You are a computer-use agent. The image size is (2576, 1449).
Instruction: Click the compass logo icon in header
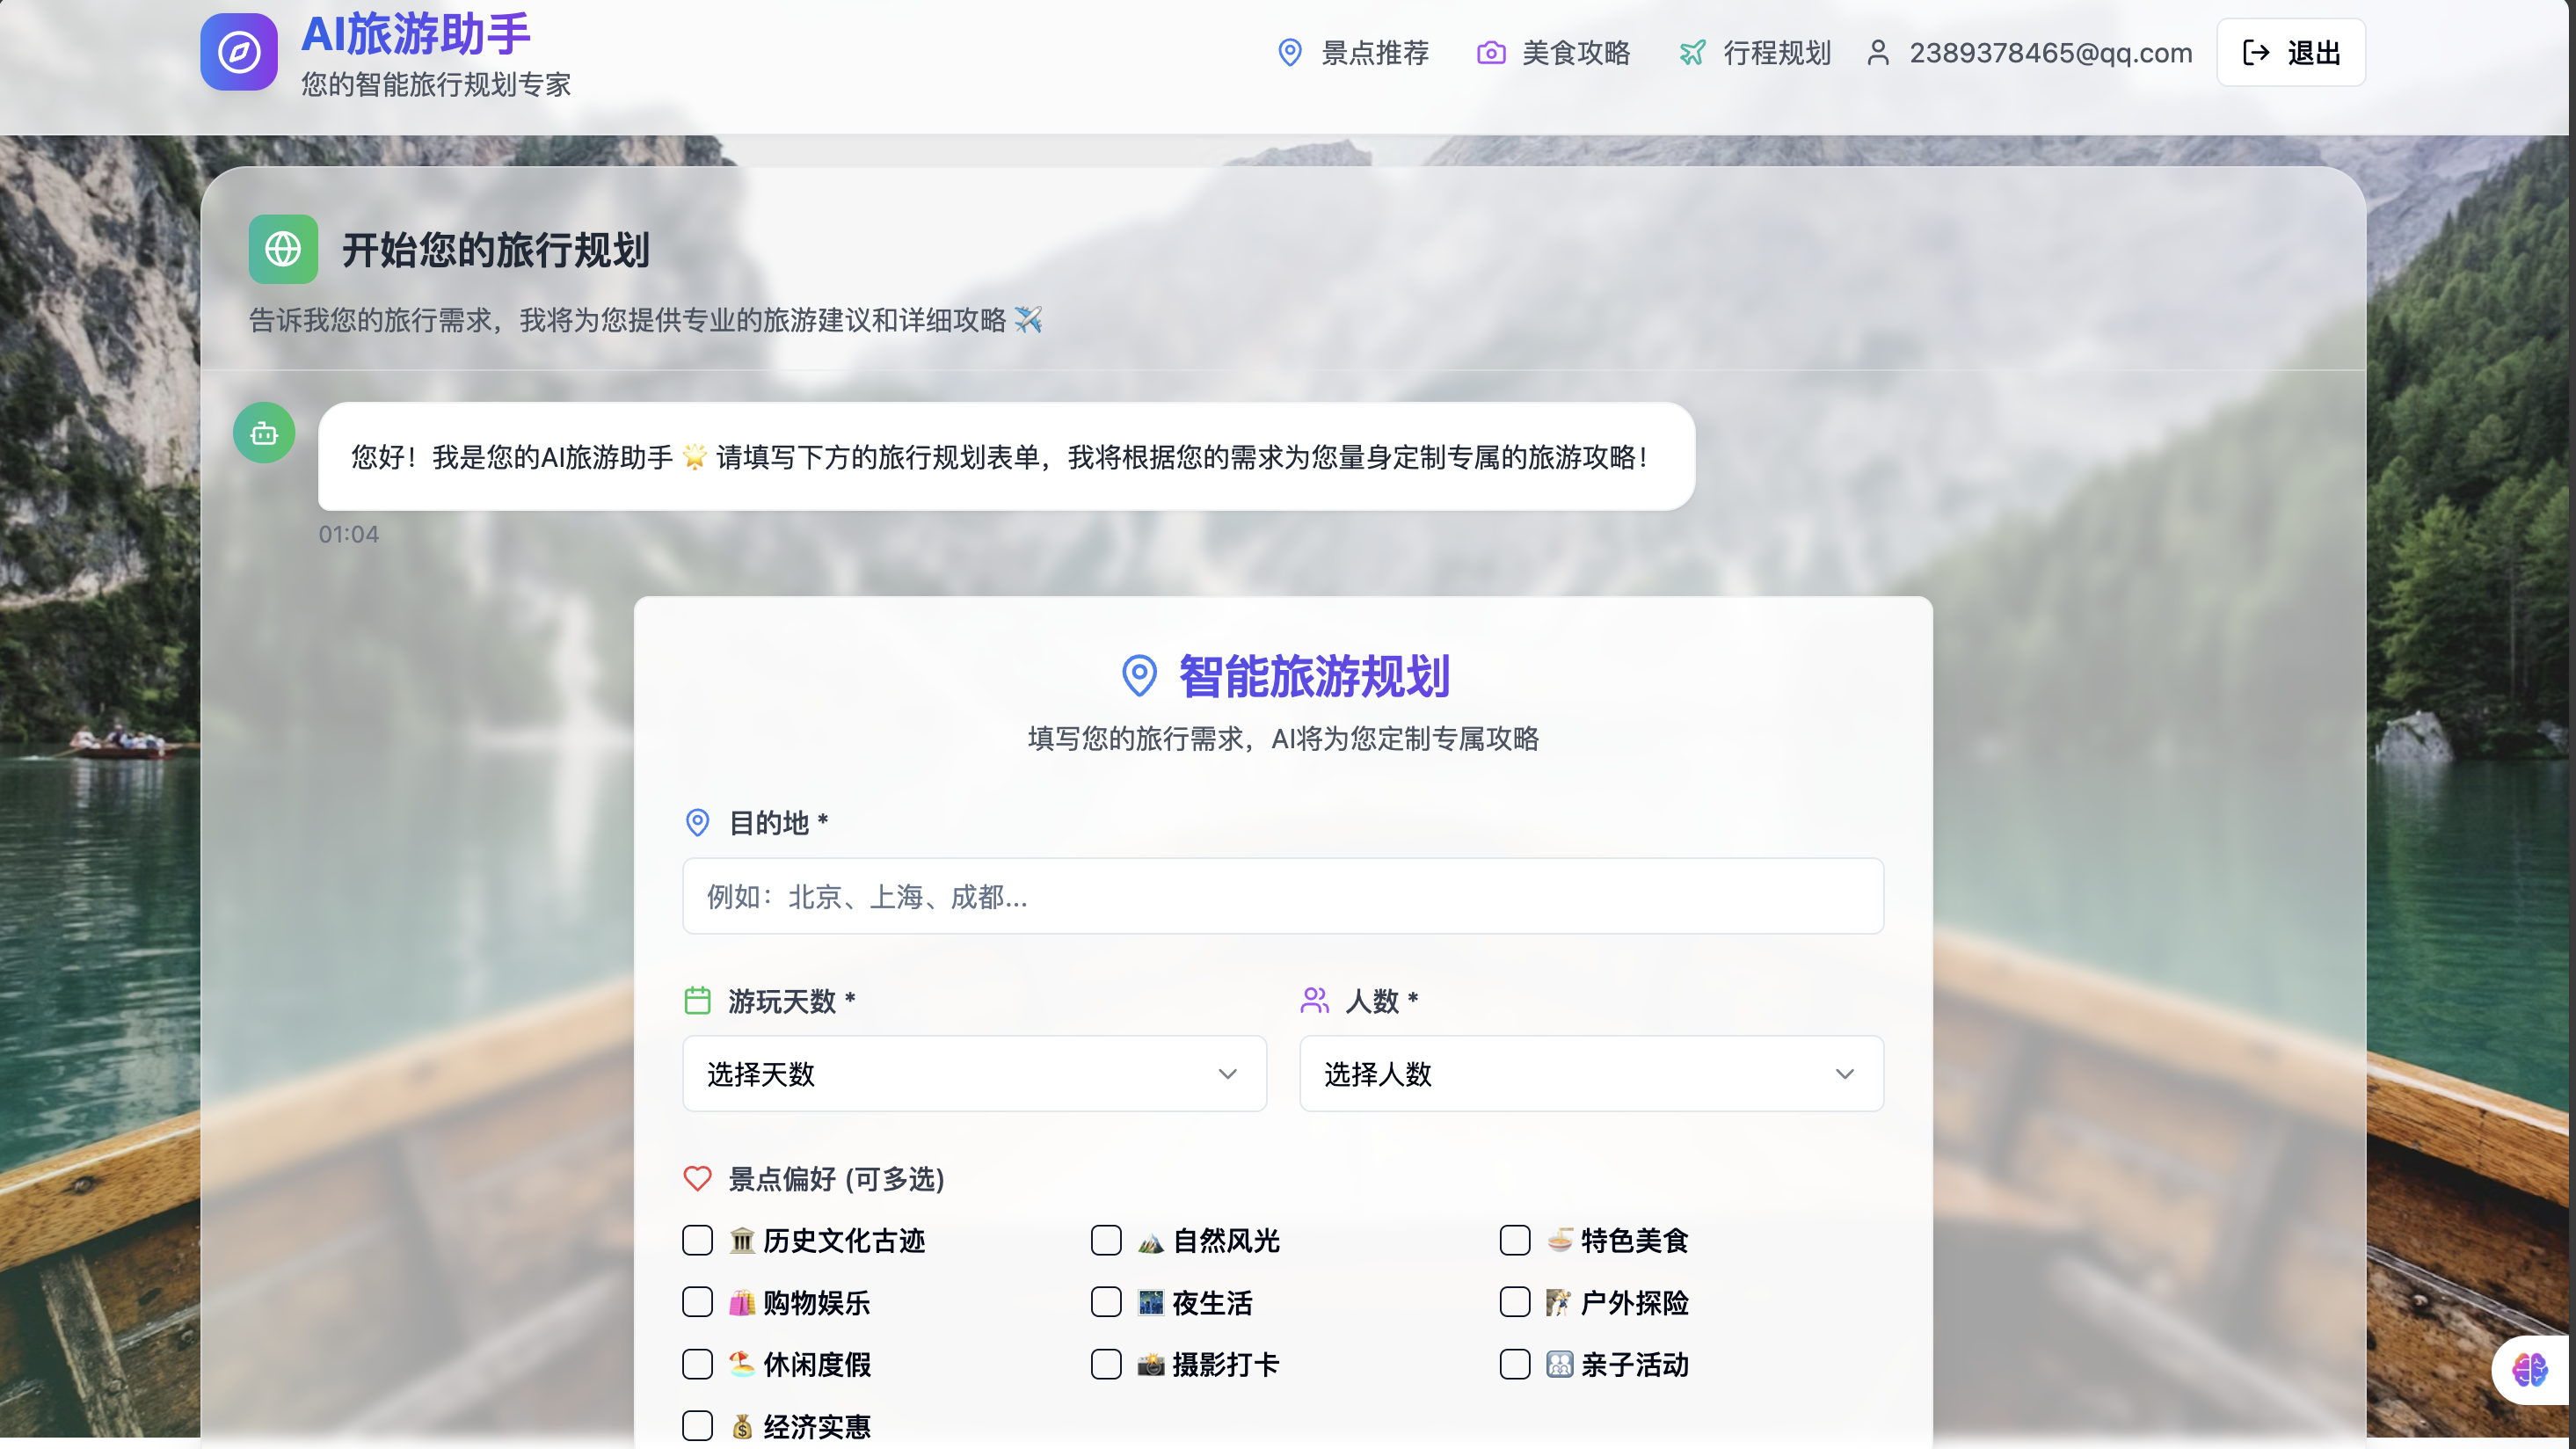coord(238,52)
